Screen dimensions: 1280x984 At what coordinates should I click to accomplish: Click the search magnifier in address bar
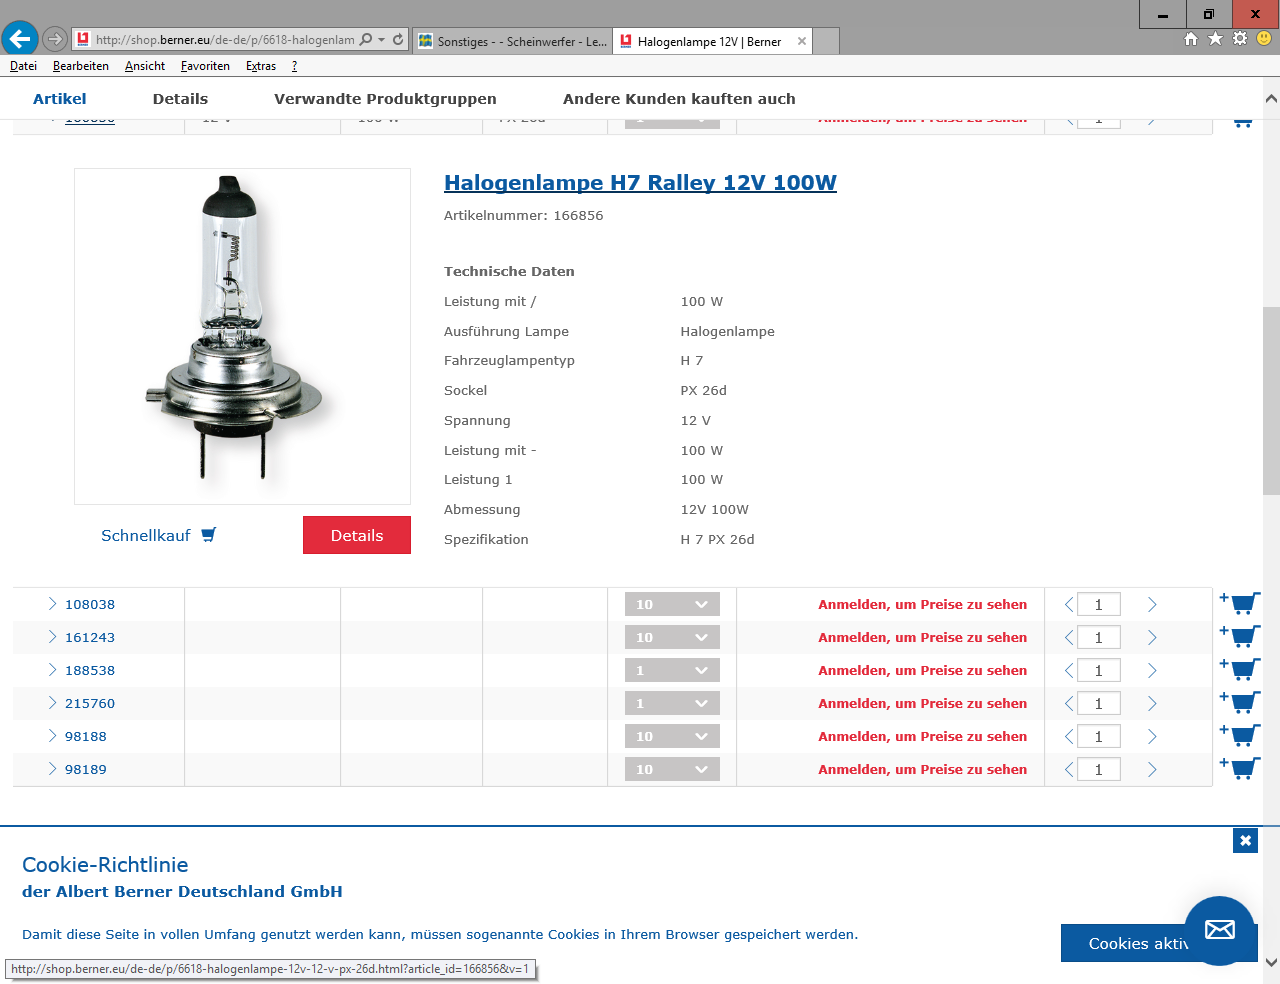click(366, 40)
